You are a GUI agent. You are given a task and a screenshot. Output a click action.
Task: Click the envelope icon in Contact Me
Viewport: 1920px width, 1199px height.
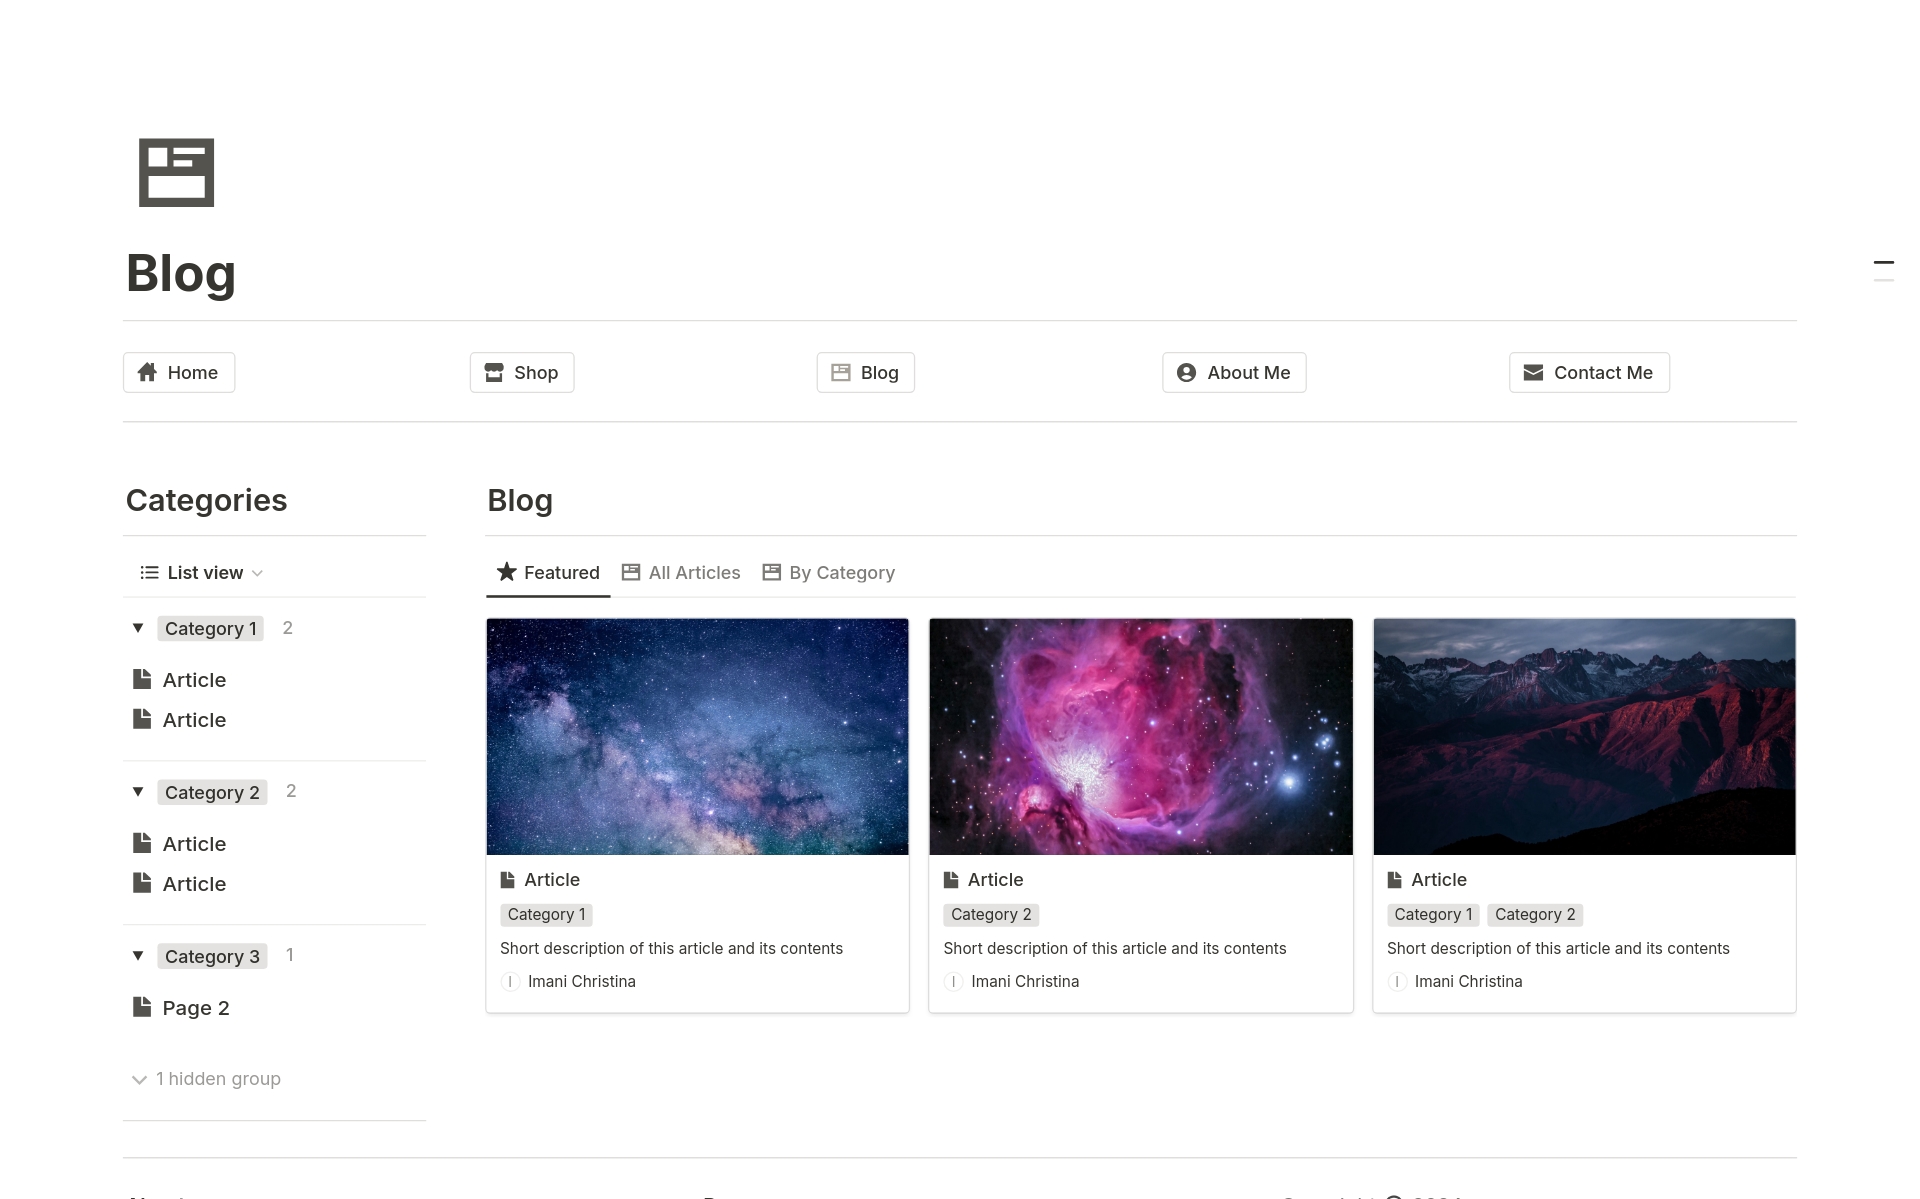click(x=1533, y=372)
